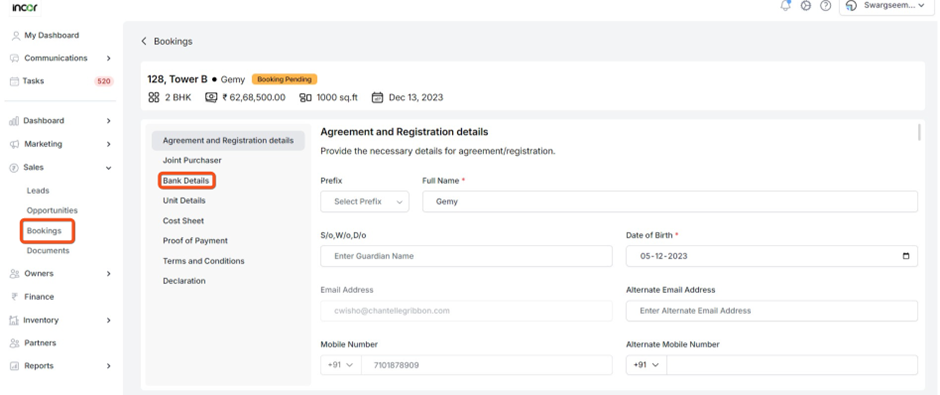940x395 pixels.
Task: Open the Alternate Mobile Number +91 dropdown
Action: [x=646, y=364]
